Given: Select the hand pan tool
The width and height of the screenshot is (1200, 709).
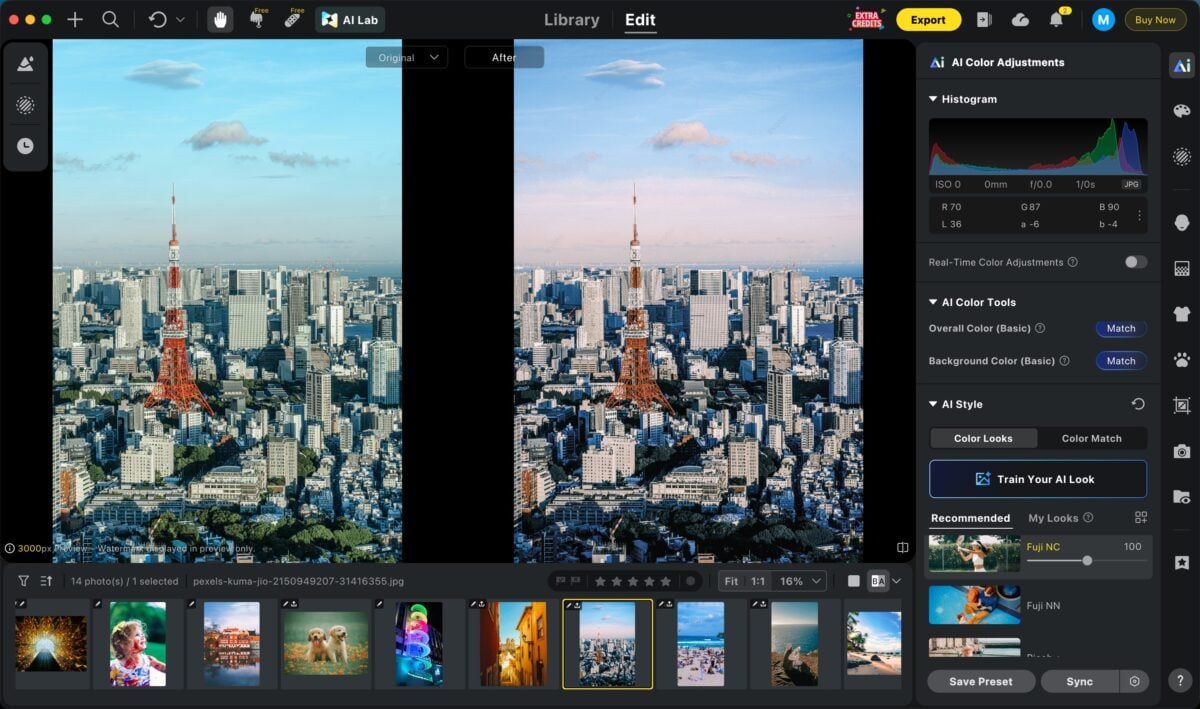Looking at the screenshot, I should click(220, 19).
